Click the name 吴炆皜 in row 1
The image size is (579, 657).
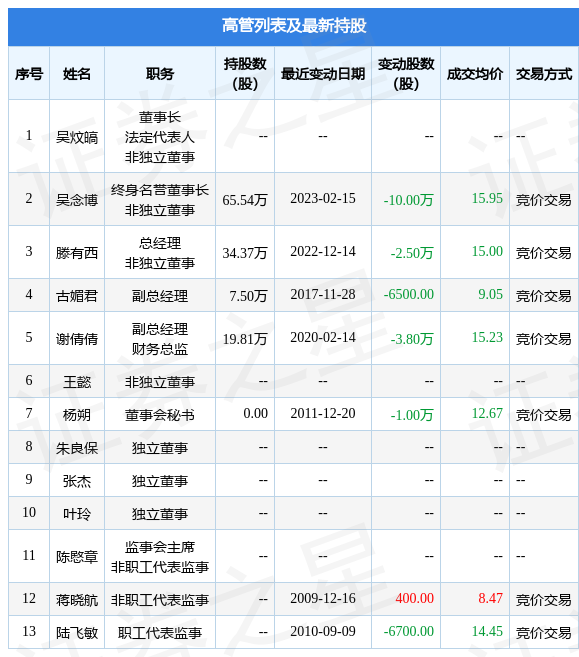(77, 137)
